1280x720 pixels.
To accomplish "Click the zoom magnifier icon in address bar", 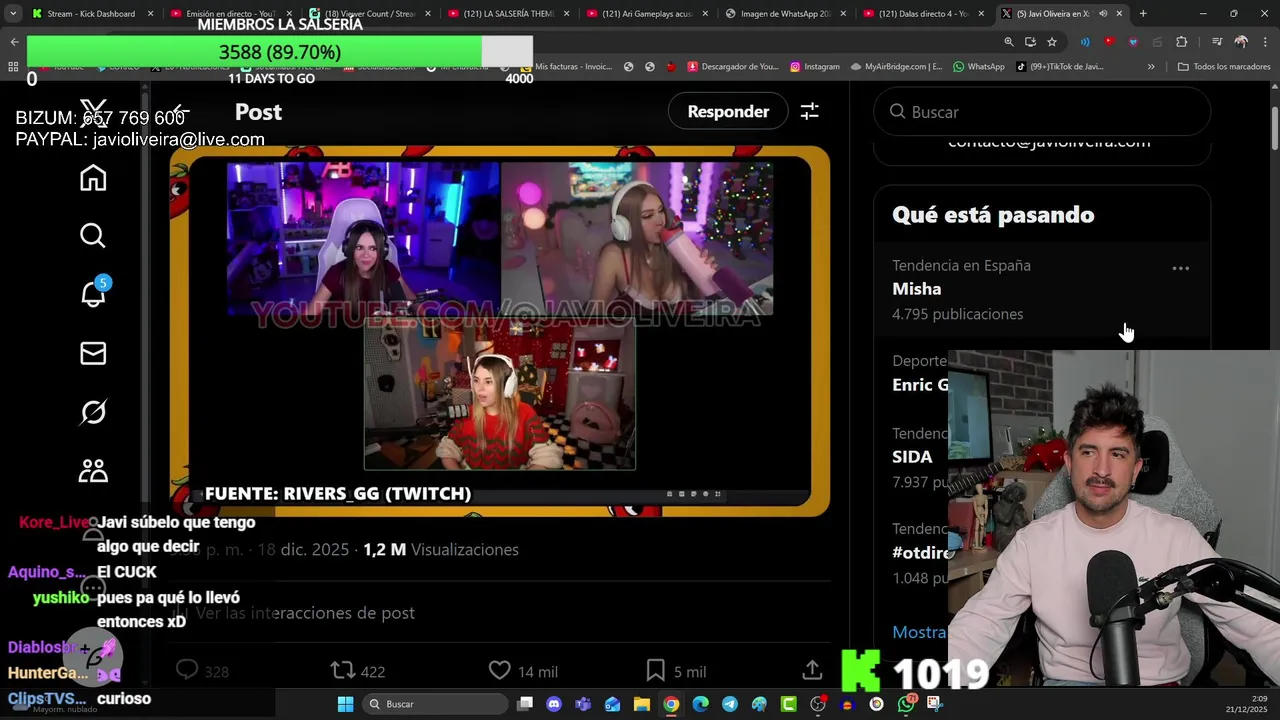I will coord(1009,42).
